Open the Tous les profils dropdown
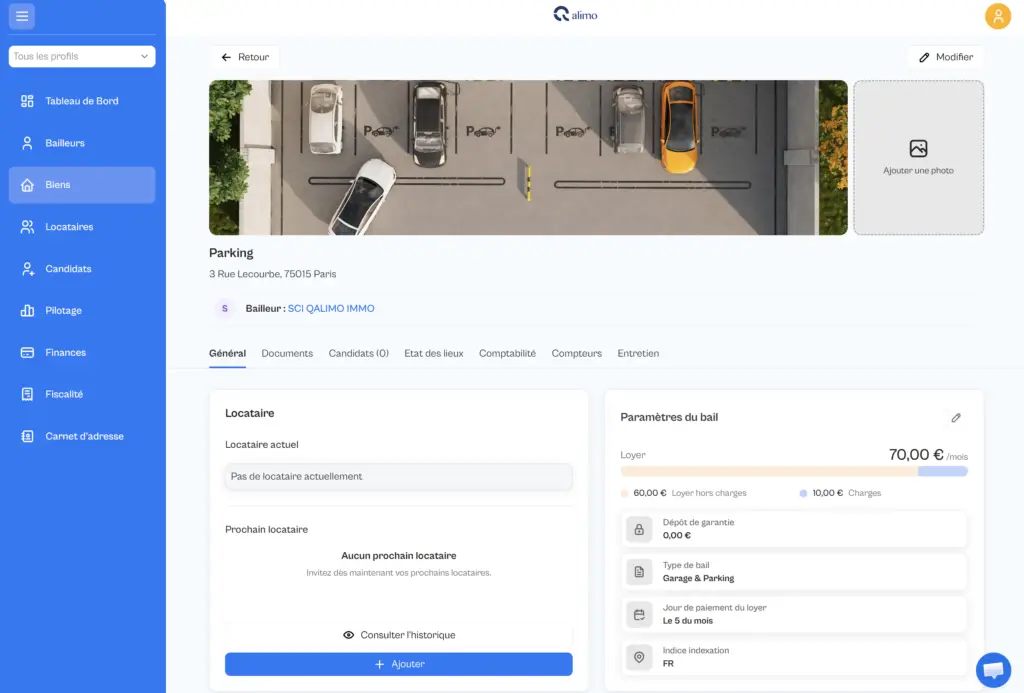Viewport: 1024px width, 693px height. click(x=82, y=56)
